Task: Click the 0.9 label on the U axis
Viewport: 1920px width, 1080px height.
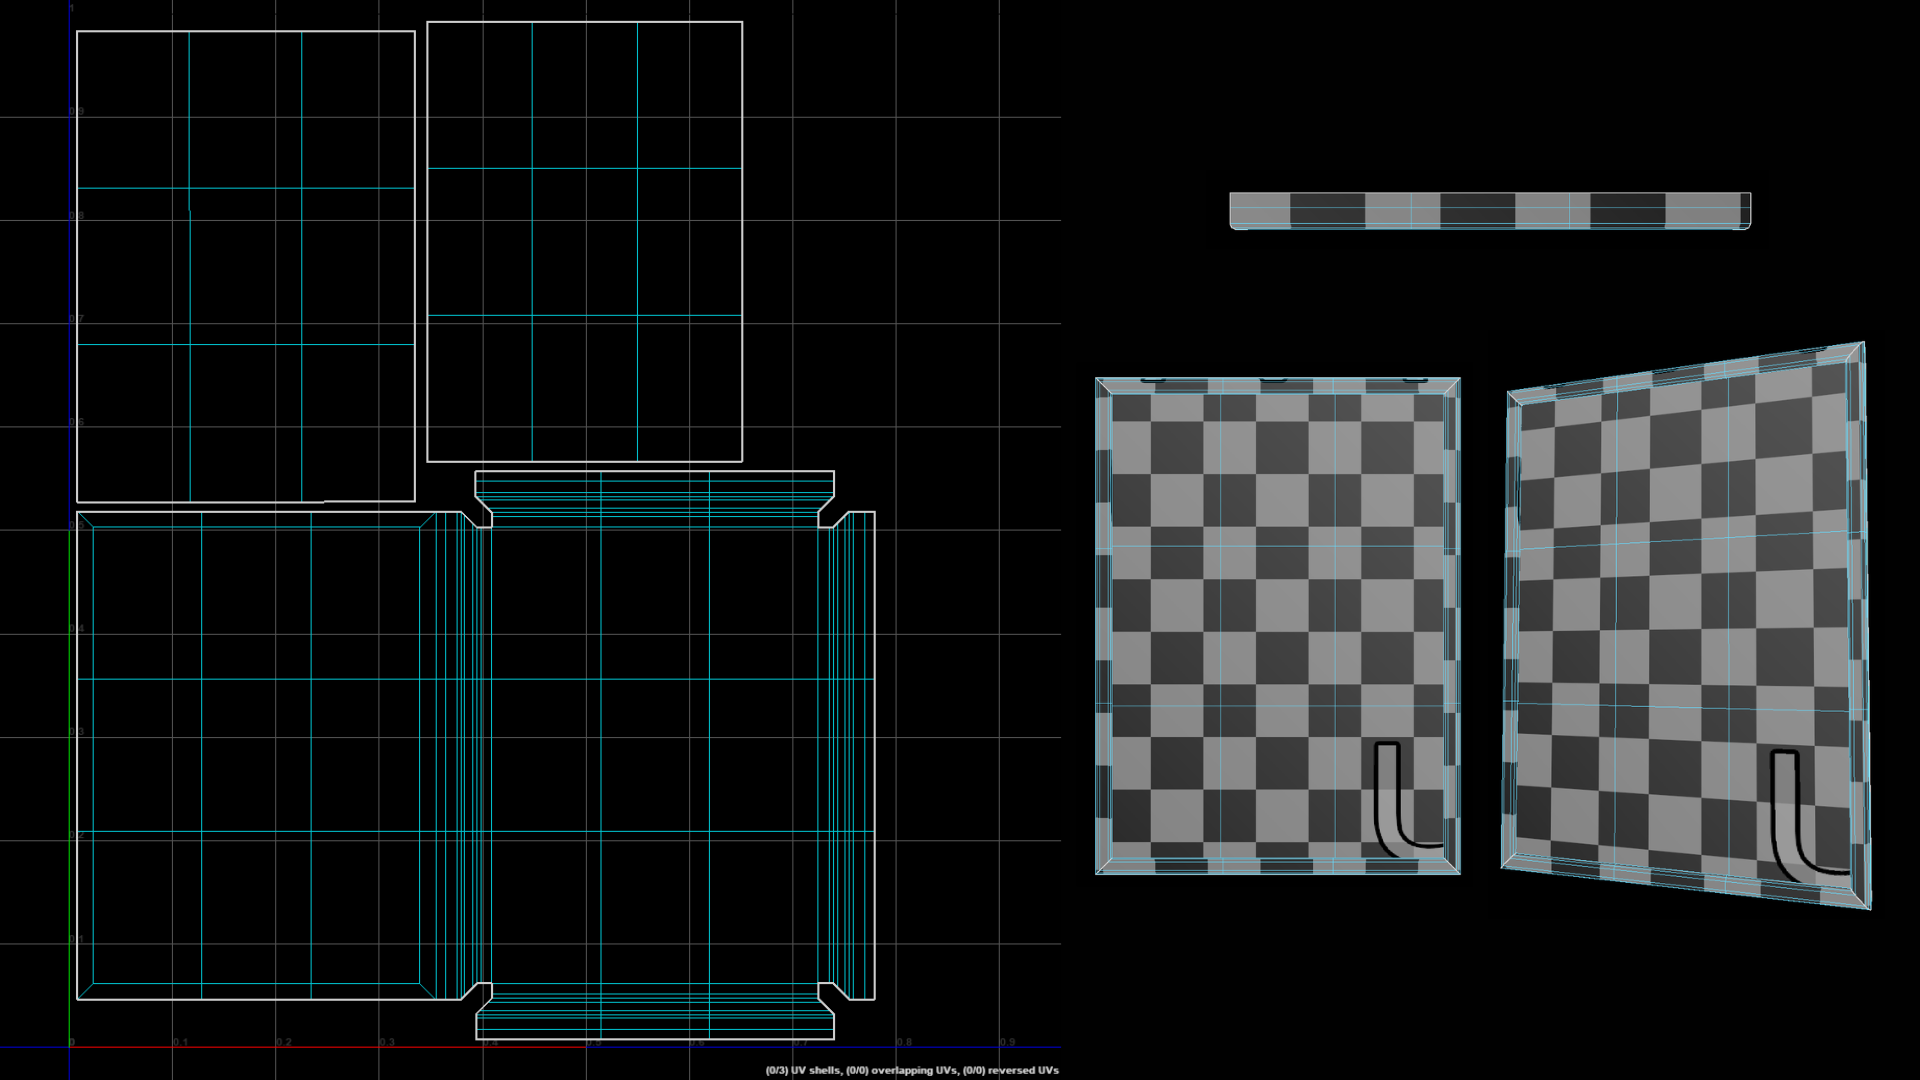Action: coord(1007,1042)
